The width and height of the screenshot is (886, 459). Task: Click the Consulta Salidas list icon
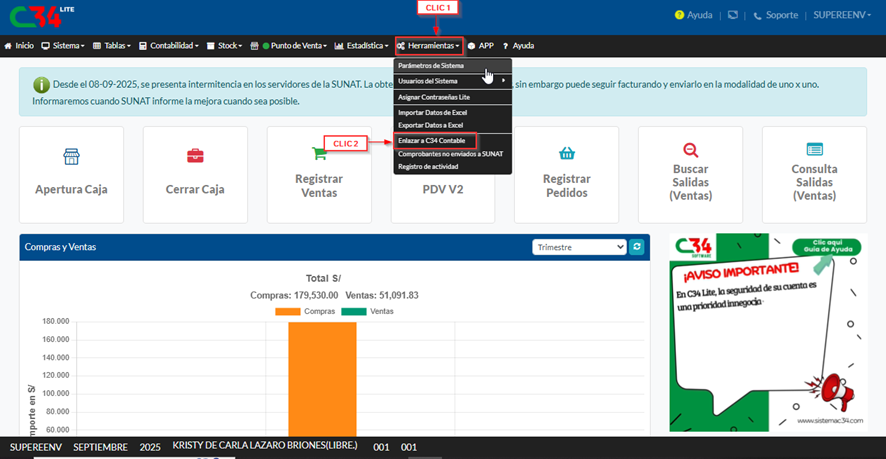[814, 149]
